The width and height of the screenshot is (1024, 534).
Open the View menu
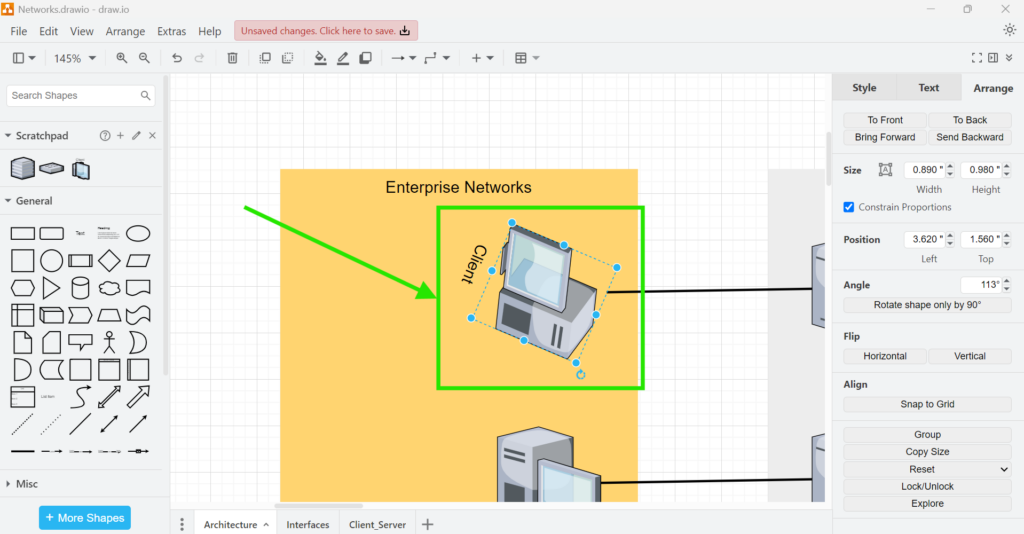pos(82,31)
